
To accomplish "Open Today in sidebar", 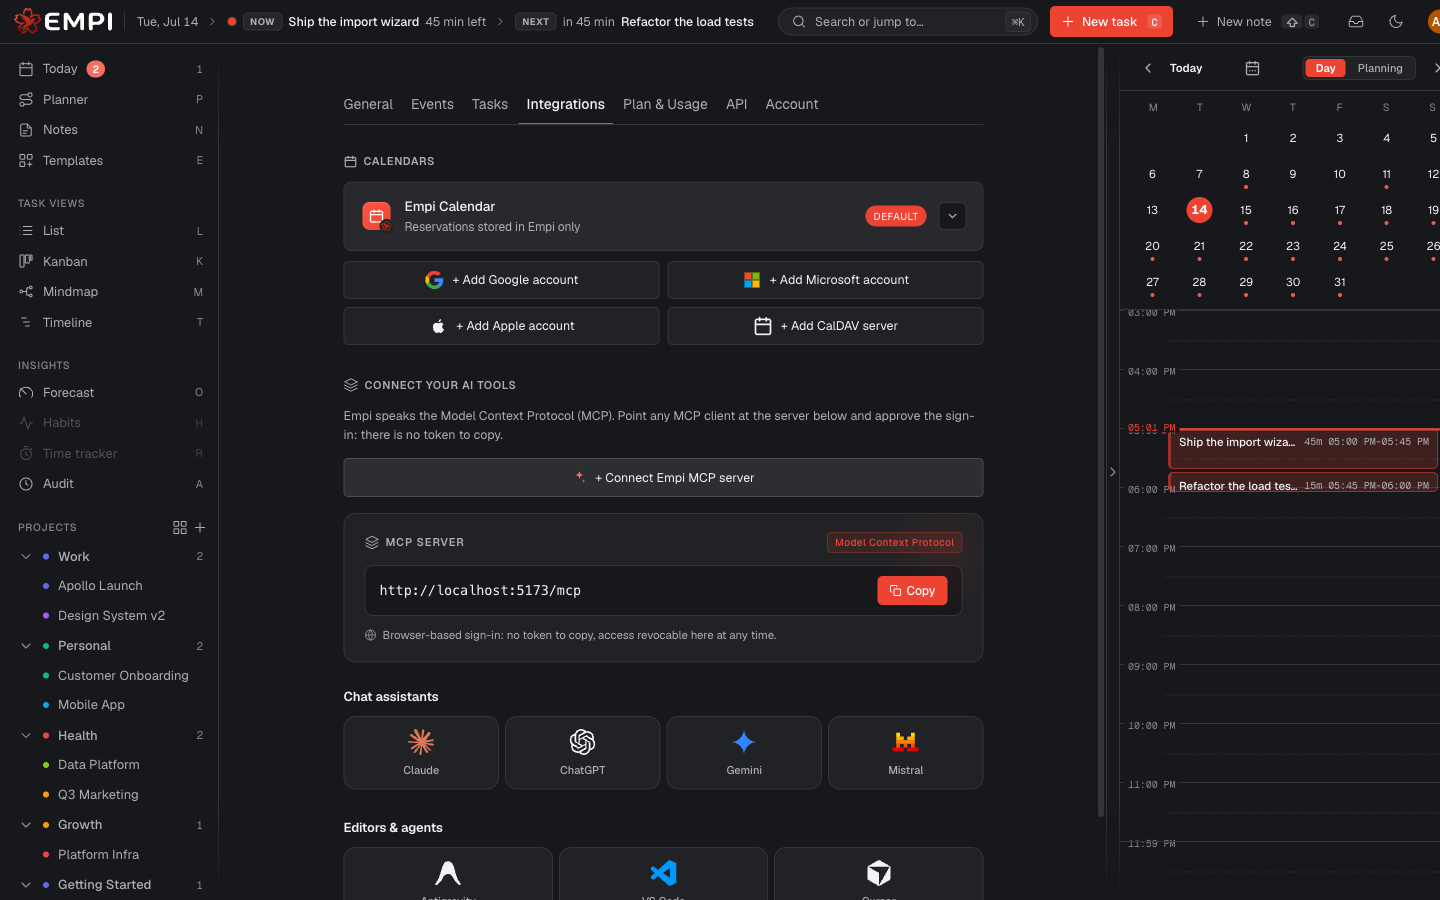I will (110, 69).
